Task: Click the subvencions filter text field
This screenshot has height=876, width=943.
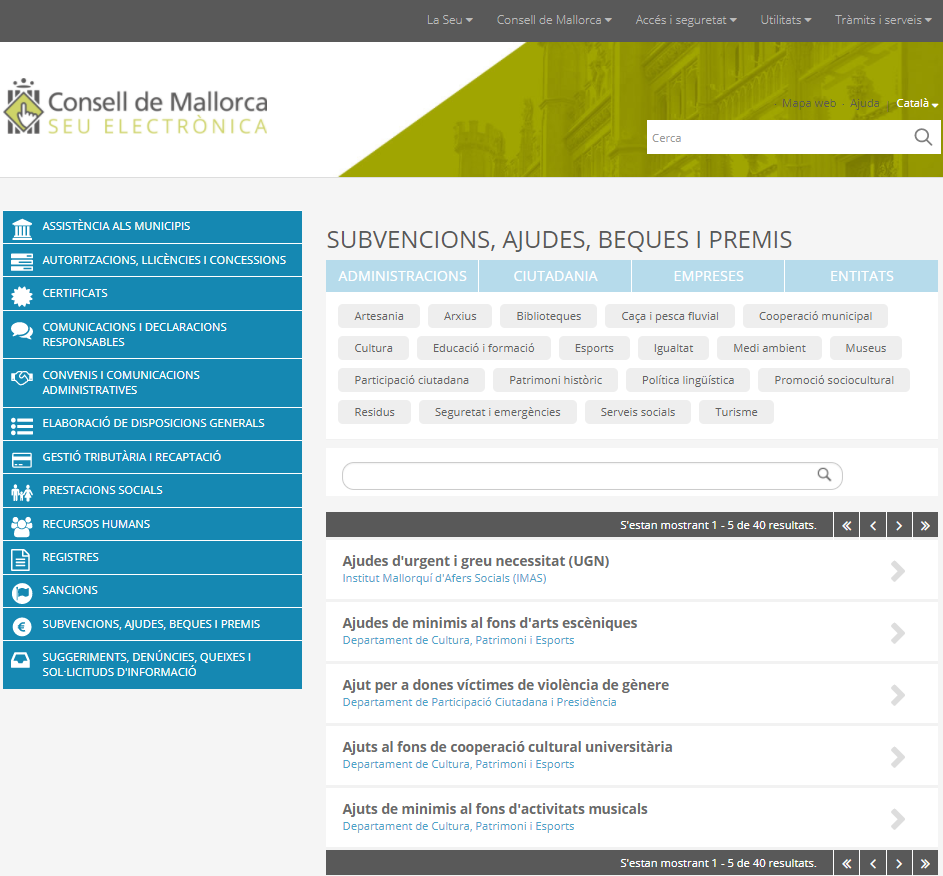Action: coord(578,476)
